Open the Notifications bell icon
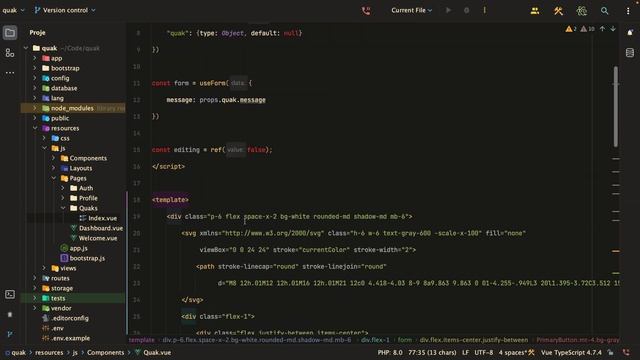640x360 pixels. click(x=630, y=33)
